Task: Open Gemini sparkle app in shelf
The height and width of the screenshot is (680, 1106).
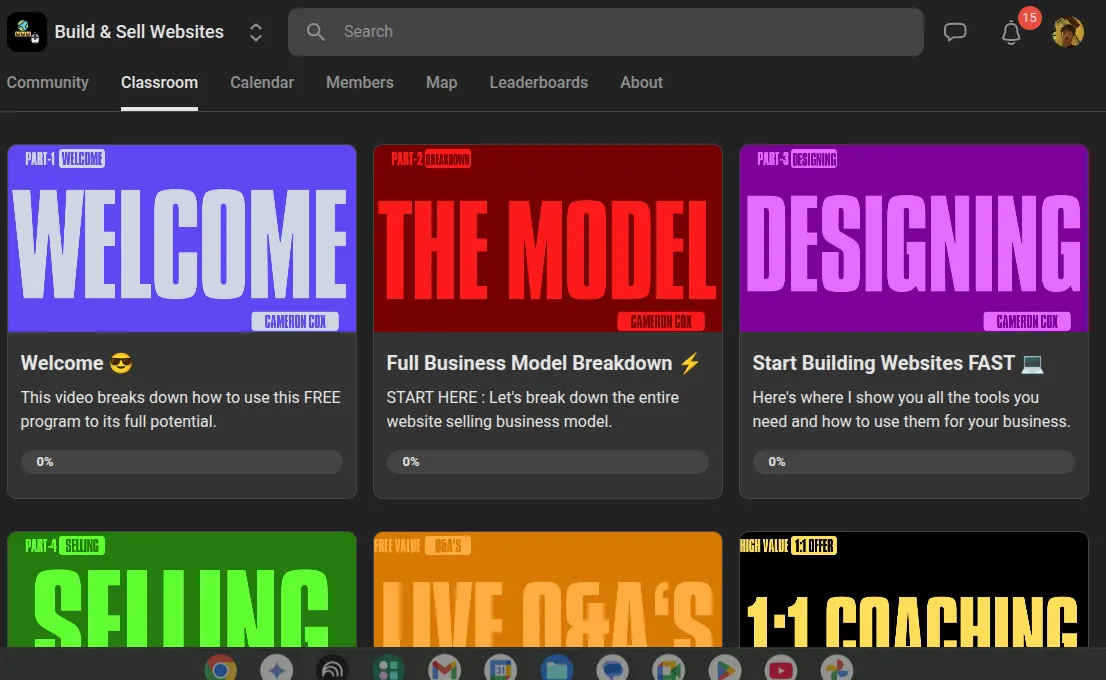Action: pos(276,669)
